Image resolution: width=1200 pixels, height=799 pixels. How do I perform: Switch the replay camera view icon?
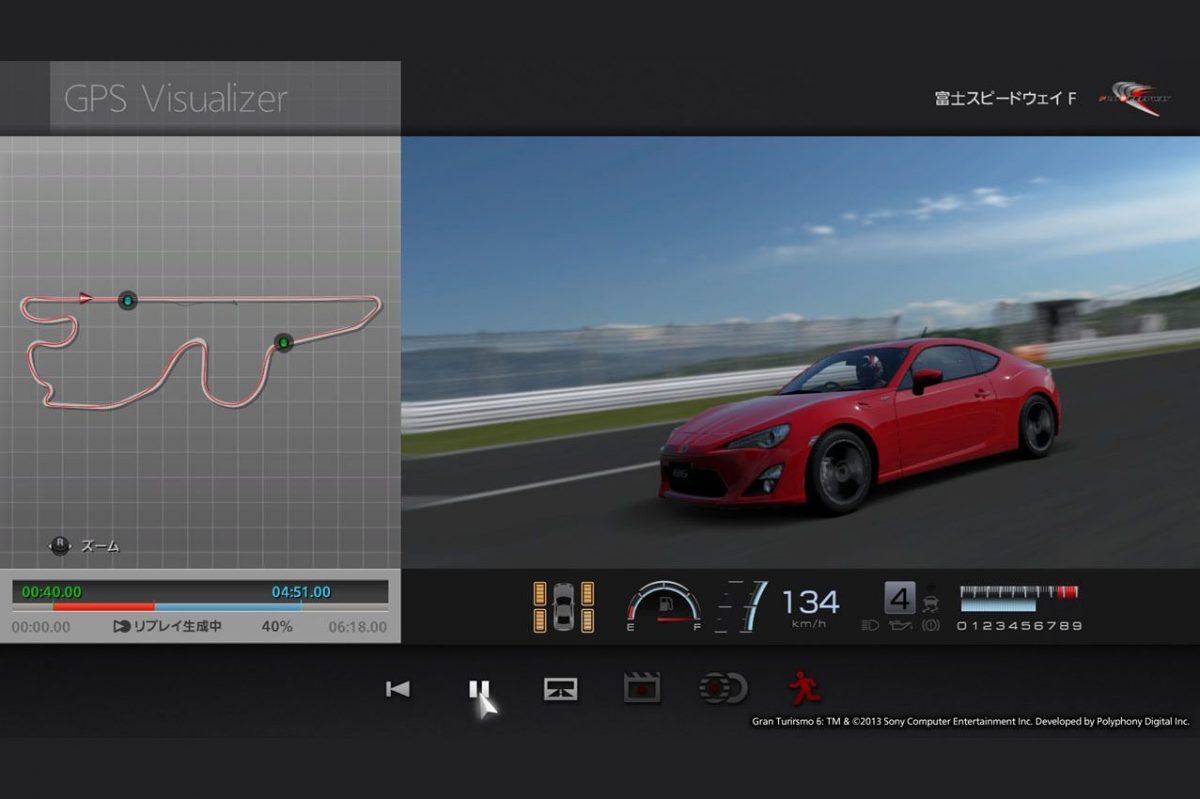[560, 689]
